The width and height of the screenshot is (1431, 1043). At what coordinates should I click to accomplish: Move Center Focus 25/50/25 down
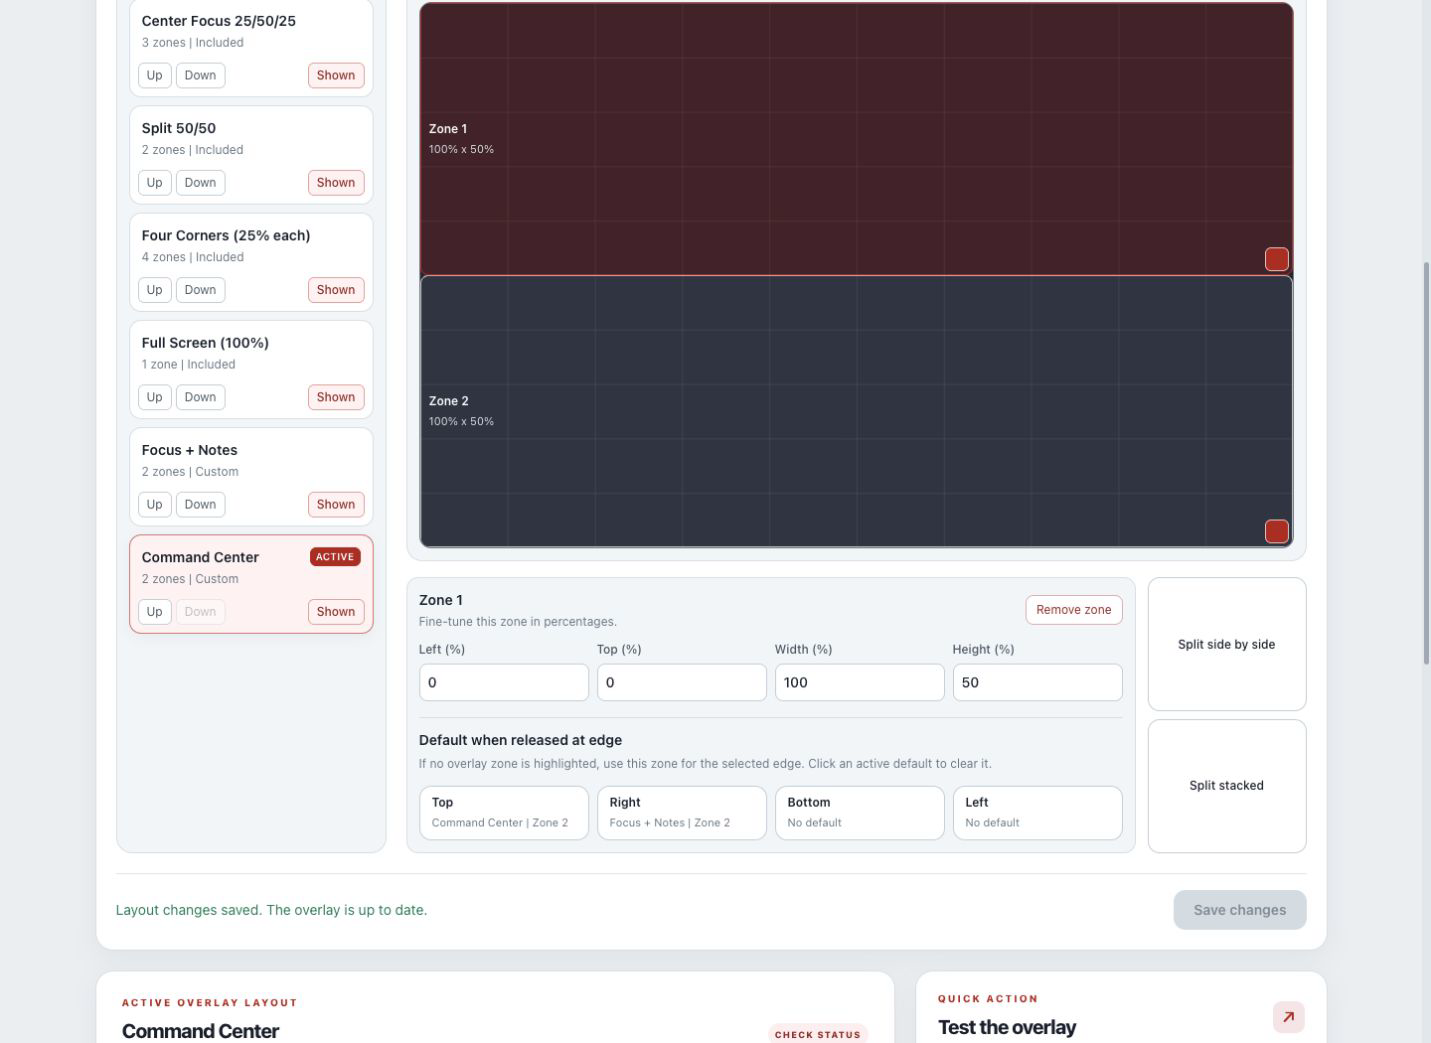click(200, 75)
